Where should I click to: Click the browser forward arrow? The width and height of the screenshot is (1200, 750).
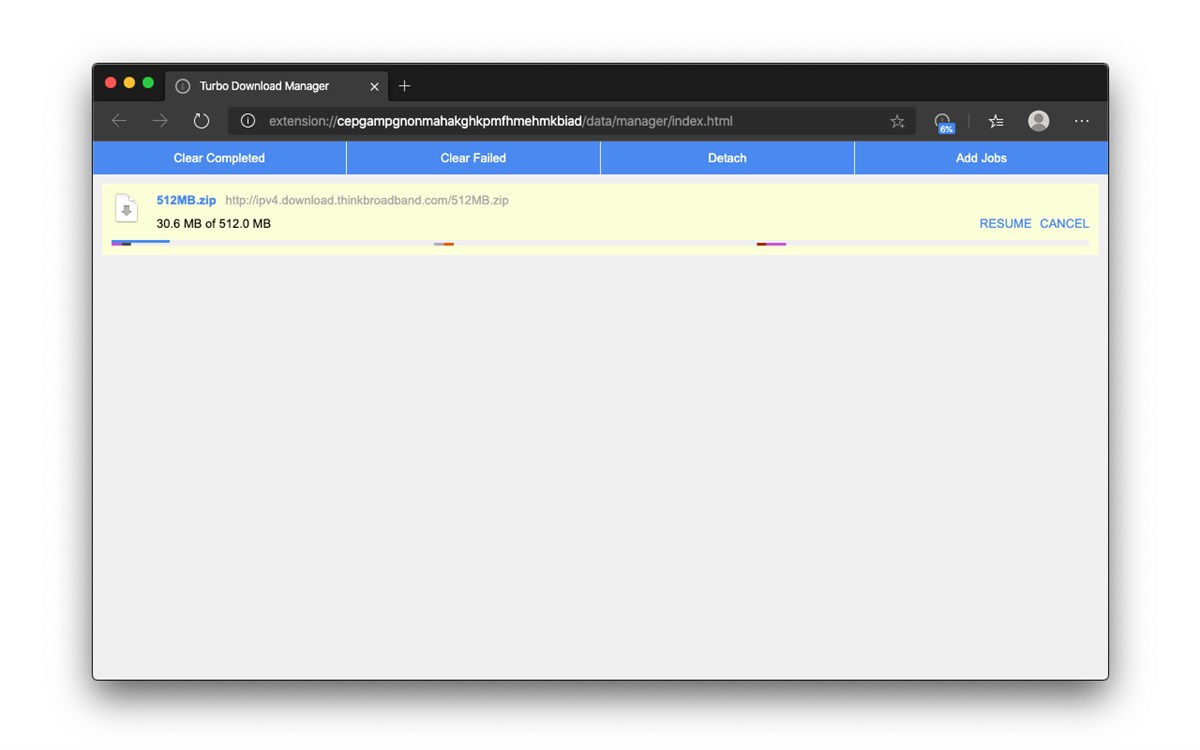tap(160, 121)
